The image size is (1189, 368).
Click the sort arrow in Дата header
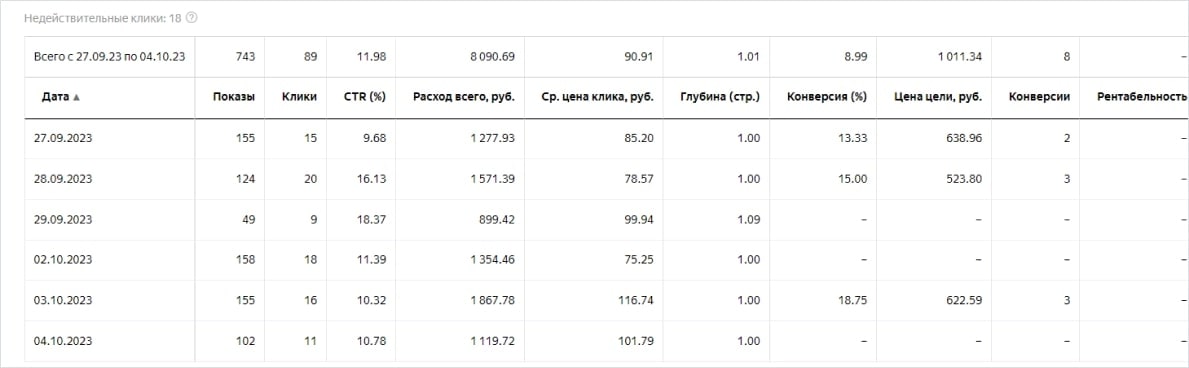click(x=76, y=97)
